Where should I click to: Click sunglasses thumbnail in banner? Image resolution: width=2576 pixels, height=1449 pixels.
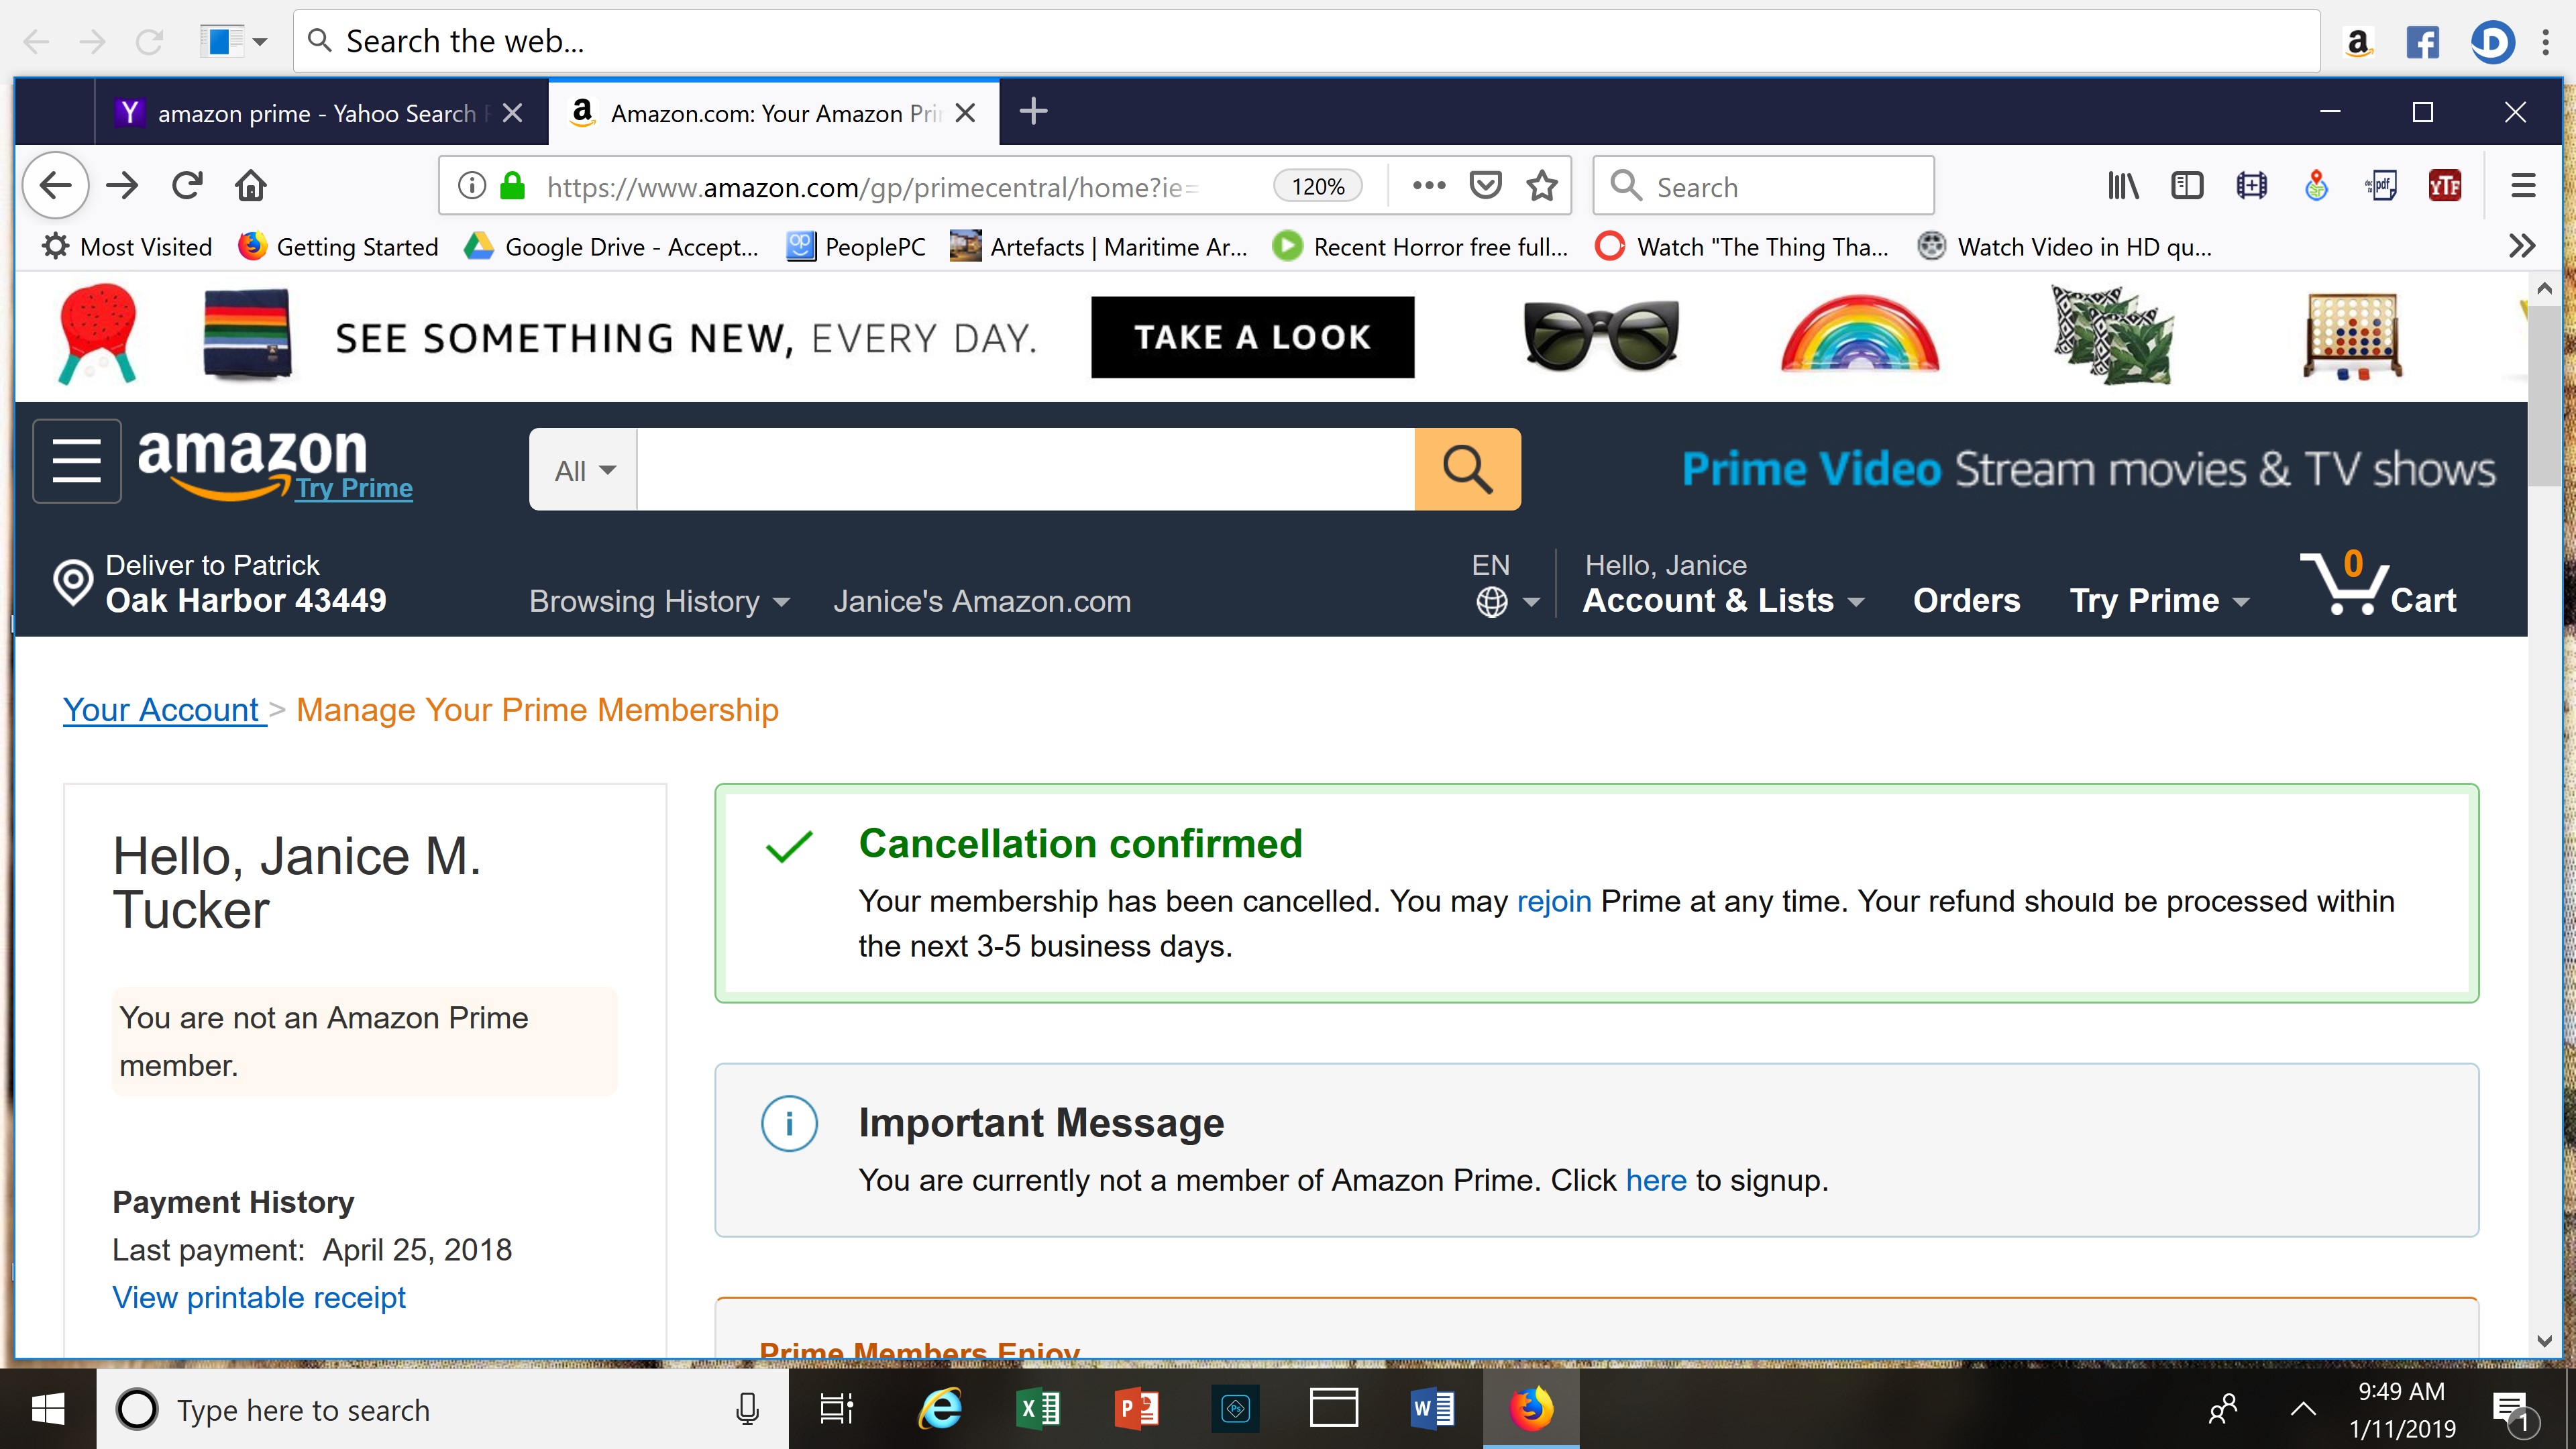1600,336
